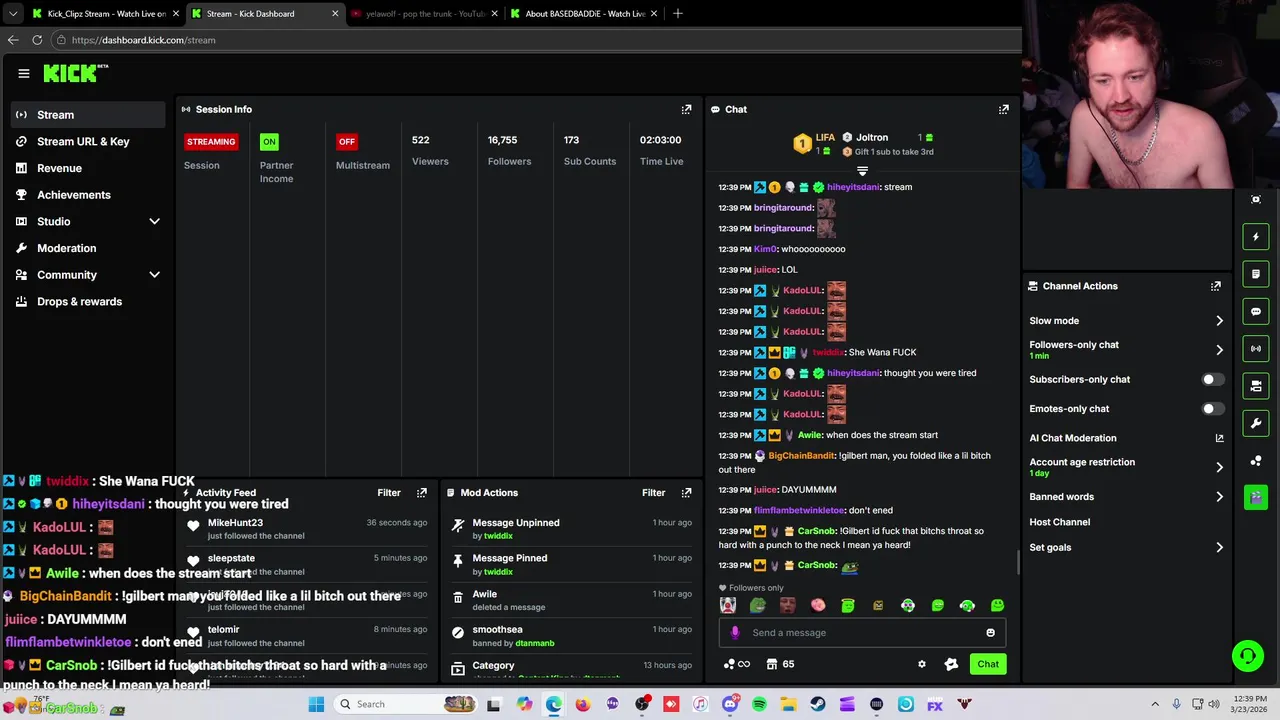Click the broadcast signal sidebar icon

[x=1256, y=348]
